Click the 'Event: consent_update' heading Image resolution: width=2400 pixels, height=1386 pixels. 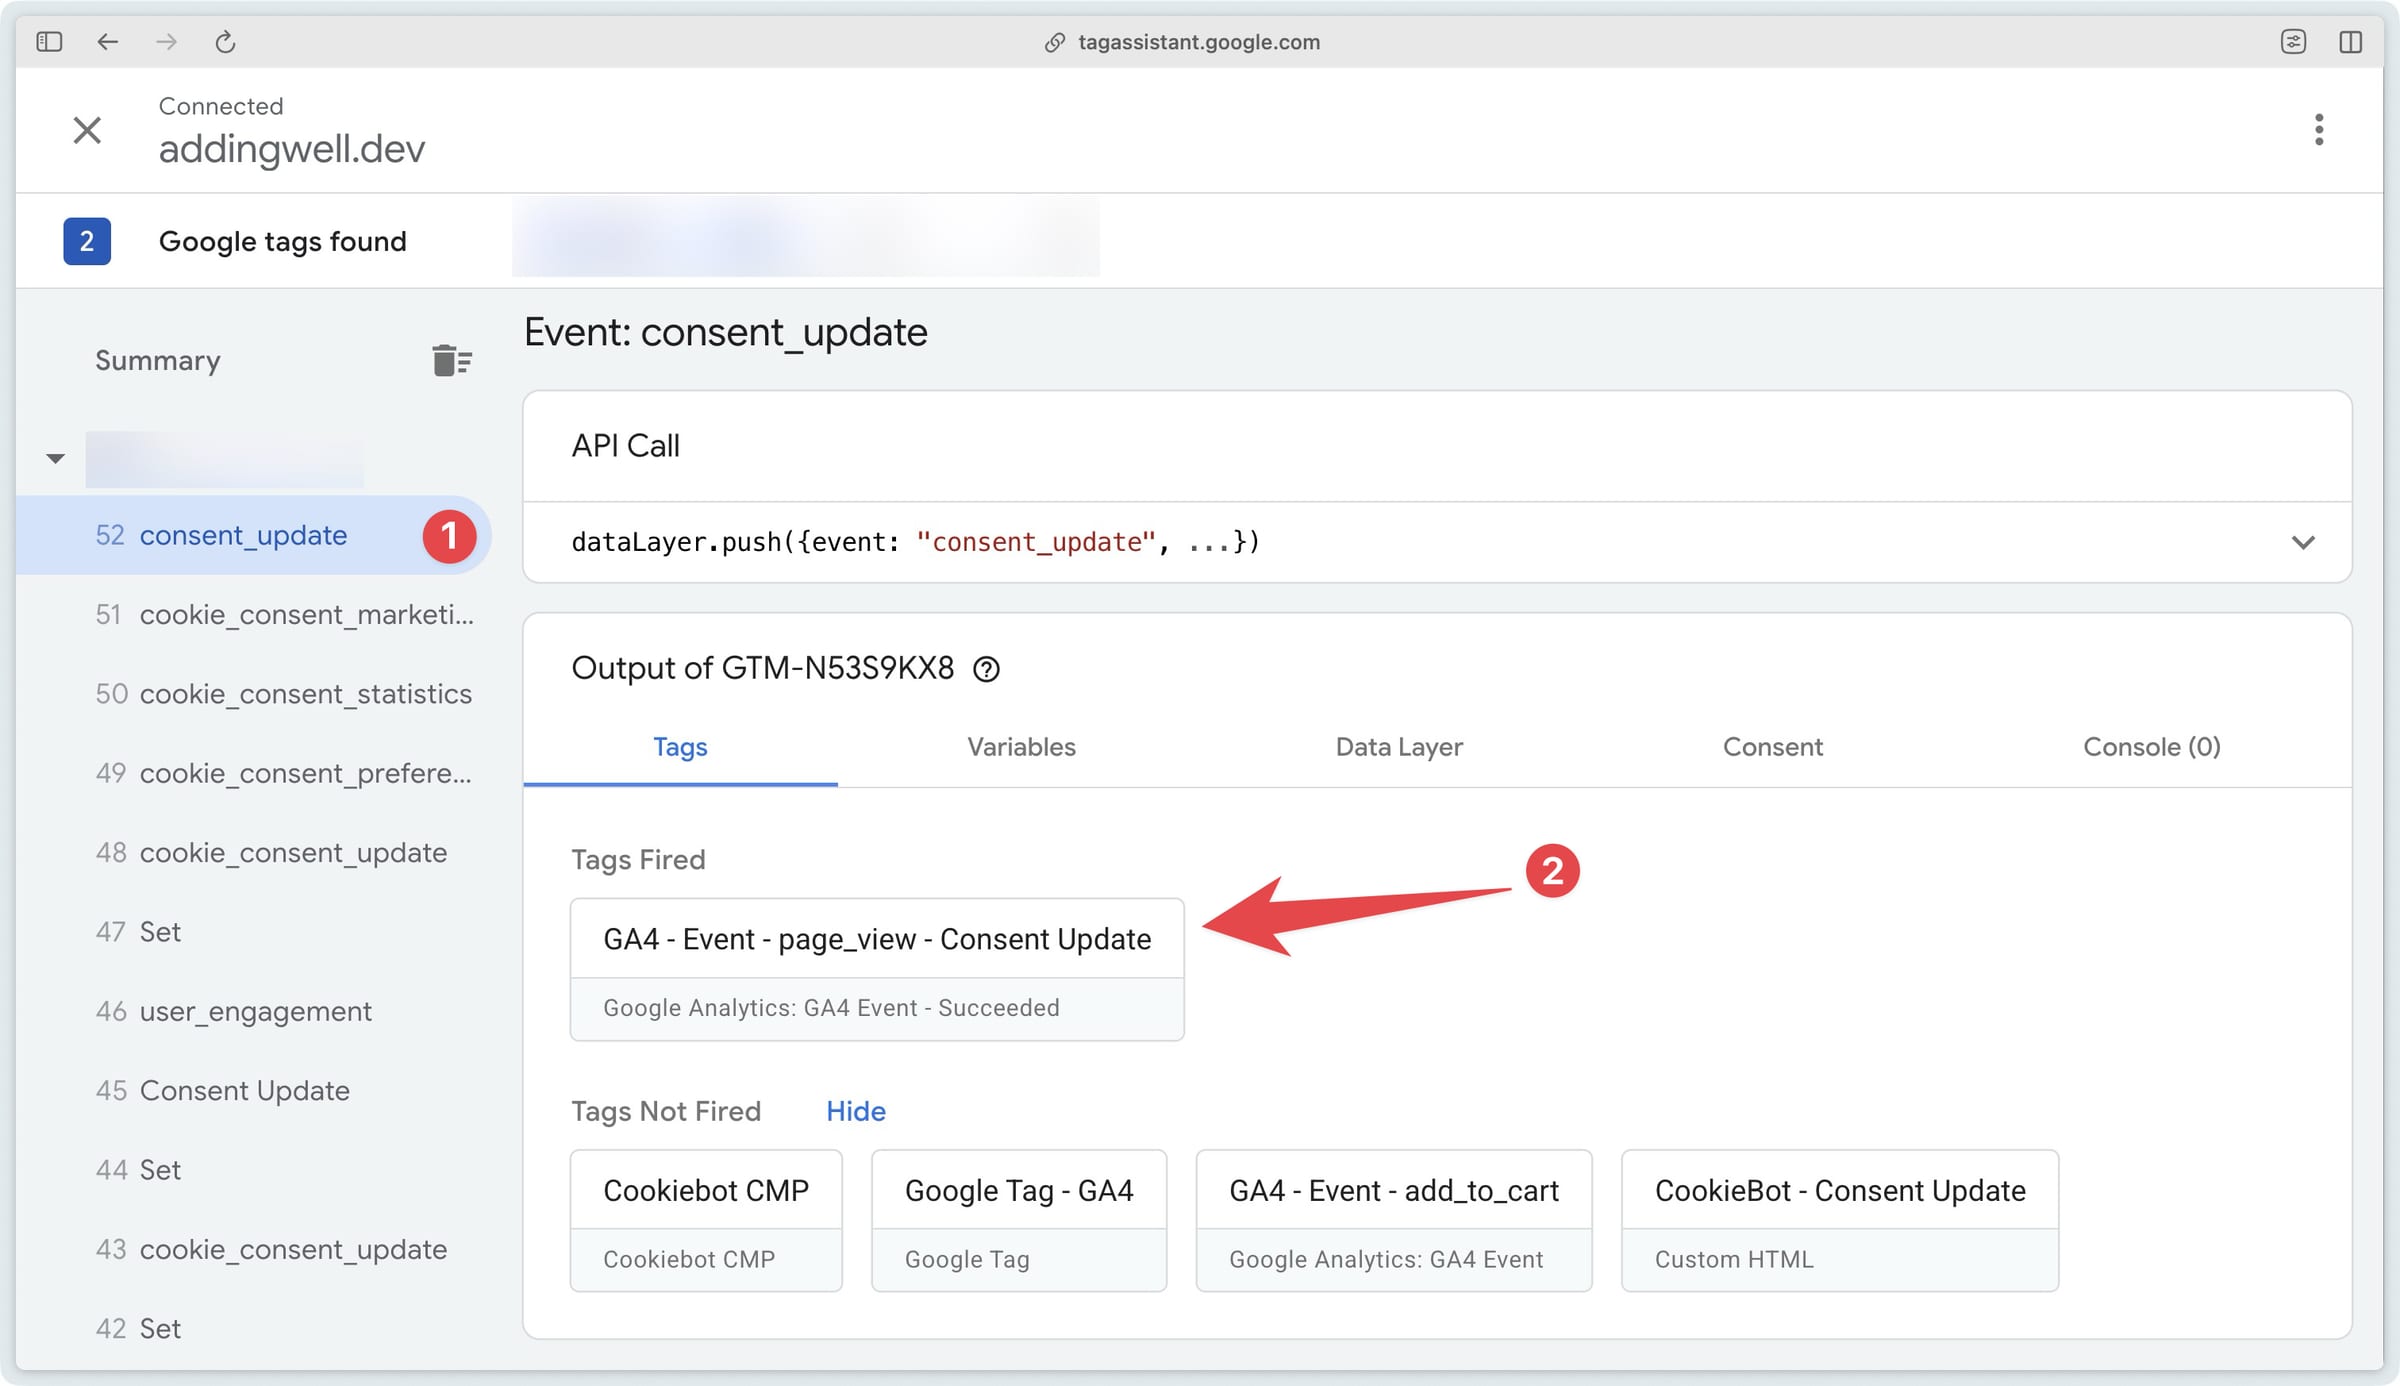coord(726,332)
